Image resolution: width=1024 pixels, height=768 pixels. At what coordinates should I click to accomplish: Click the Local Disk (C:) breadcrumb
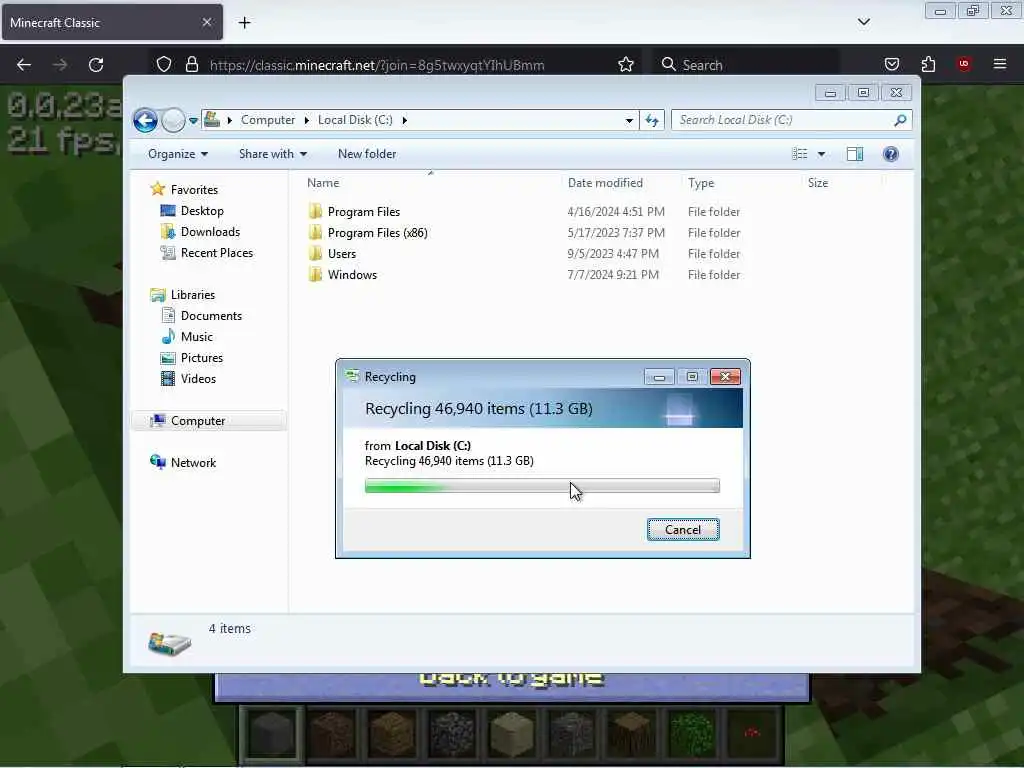tap(355, 120)
